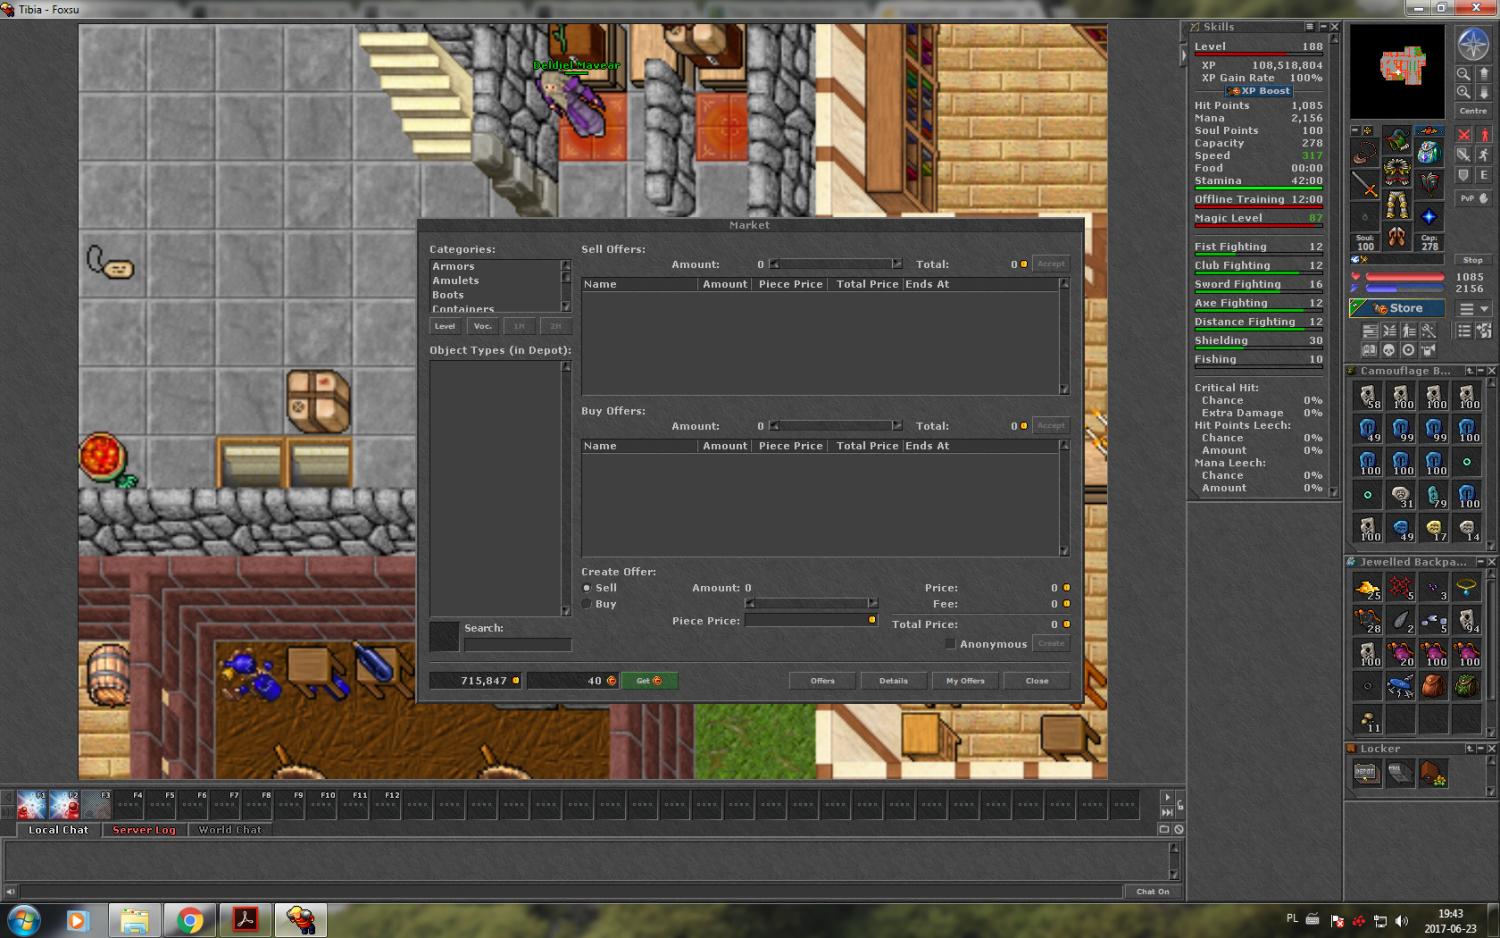Open skills window icon under Store
Screen dimensions: 1500x938
coord(1370,330)
